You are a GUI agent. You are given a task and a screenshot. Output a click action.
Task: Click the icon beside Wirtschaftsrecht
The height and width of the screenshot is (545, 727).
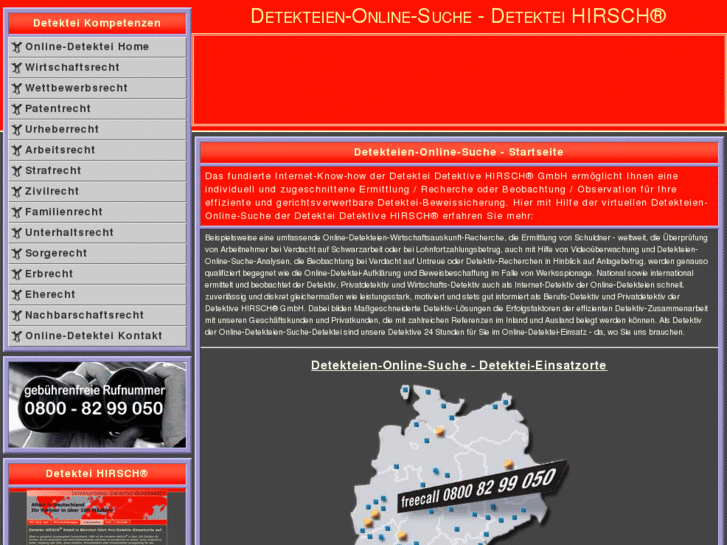tap(17, 68)
